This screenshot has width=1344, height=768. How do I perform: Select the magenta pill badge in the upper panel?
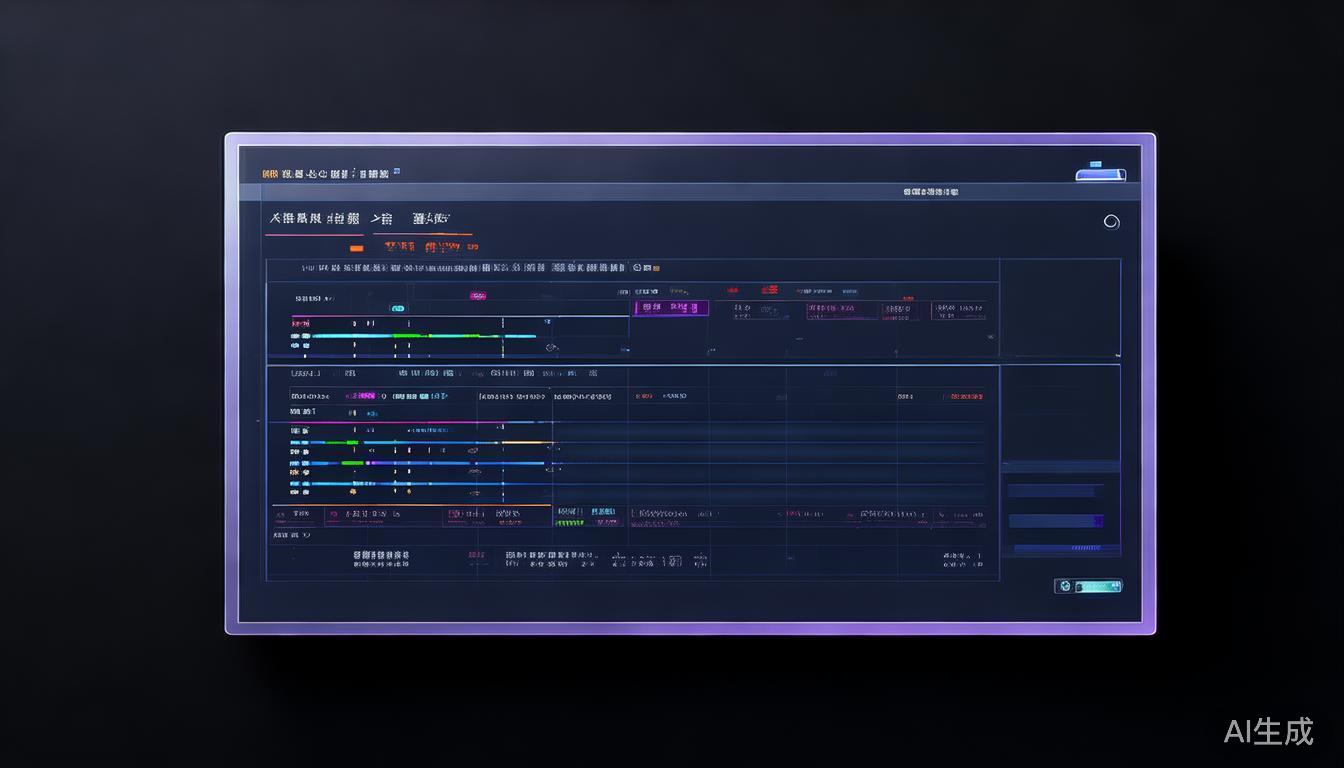[478, 296]
